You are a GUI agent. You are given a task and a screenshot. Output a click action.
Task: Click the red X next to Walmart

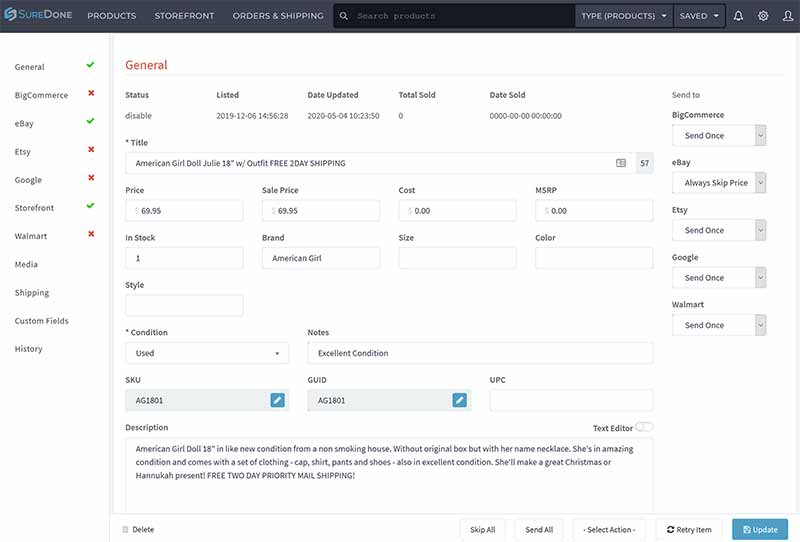[91, 234]
